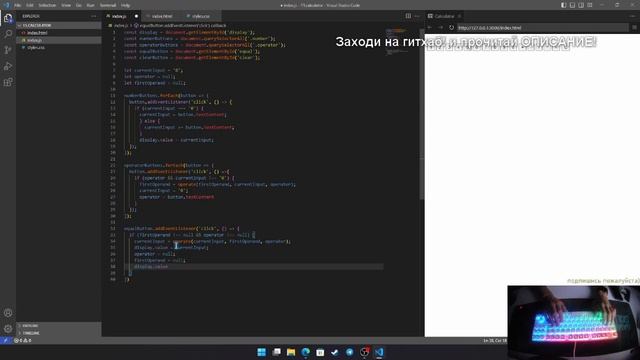Switch to the style.css editor tab
This screenshot has width=640, height=360.
200,16
